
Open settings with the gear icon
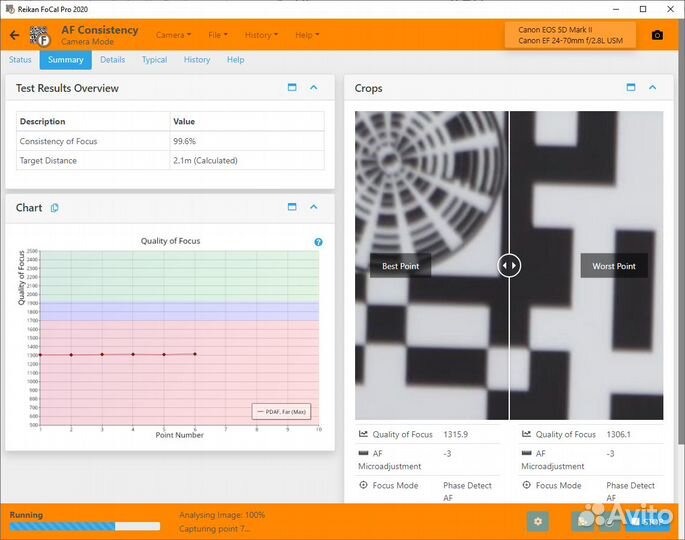coord(538,521)
